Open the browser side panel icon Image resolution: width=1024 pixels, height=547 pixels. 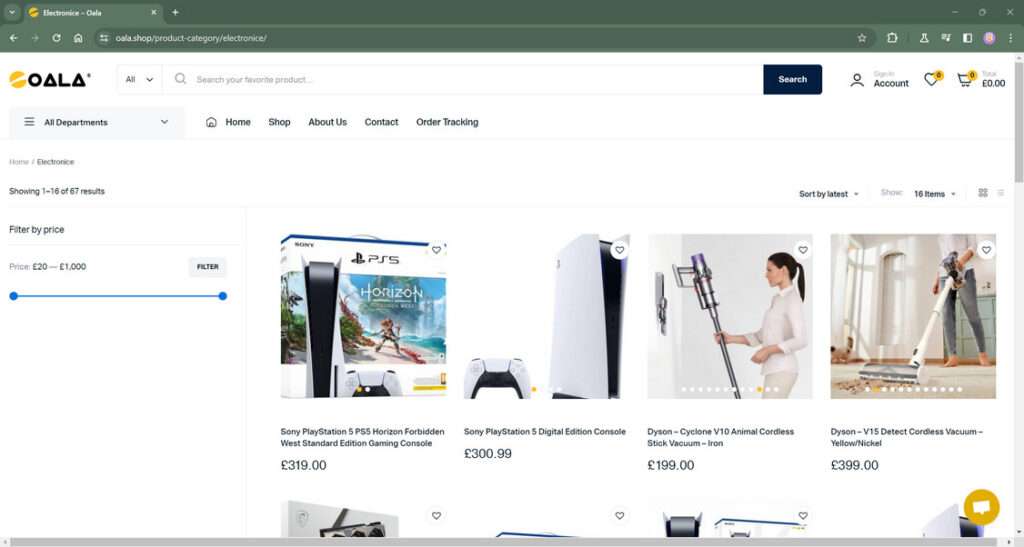967,38
